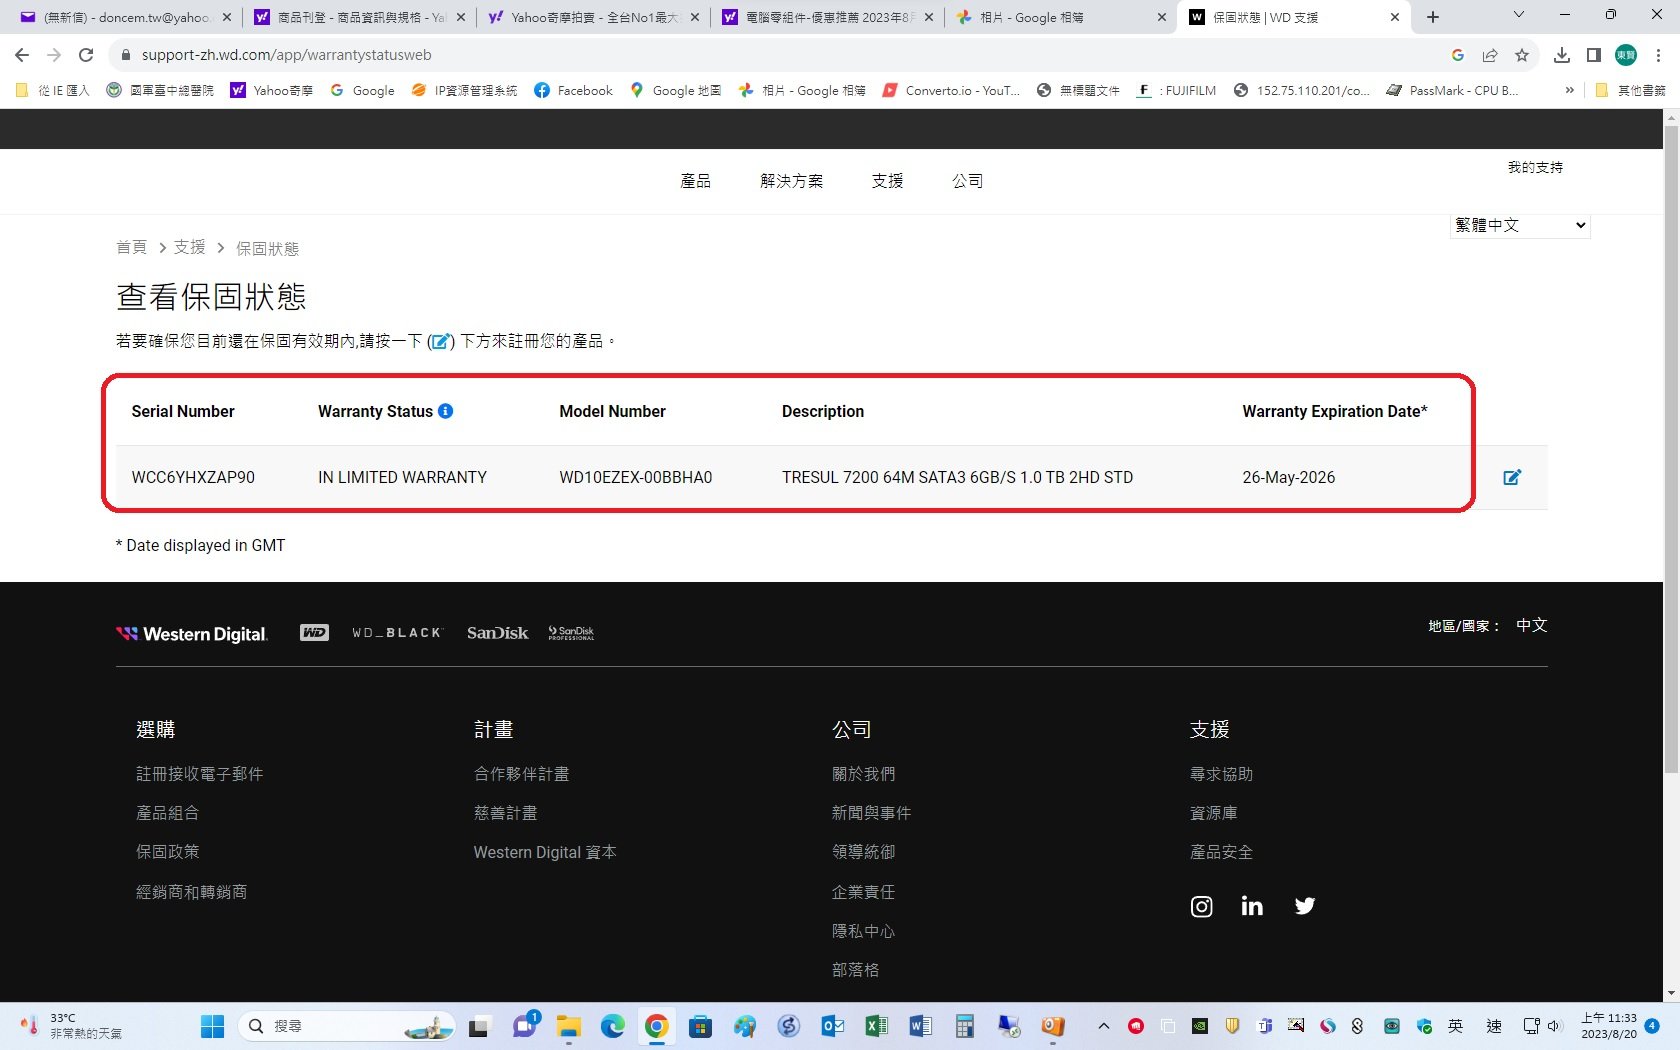Click the SanDisk Professional brand logo
The height and width of the screenshot is (1050, 1680).
tap(571, 633)
